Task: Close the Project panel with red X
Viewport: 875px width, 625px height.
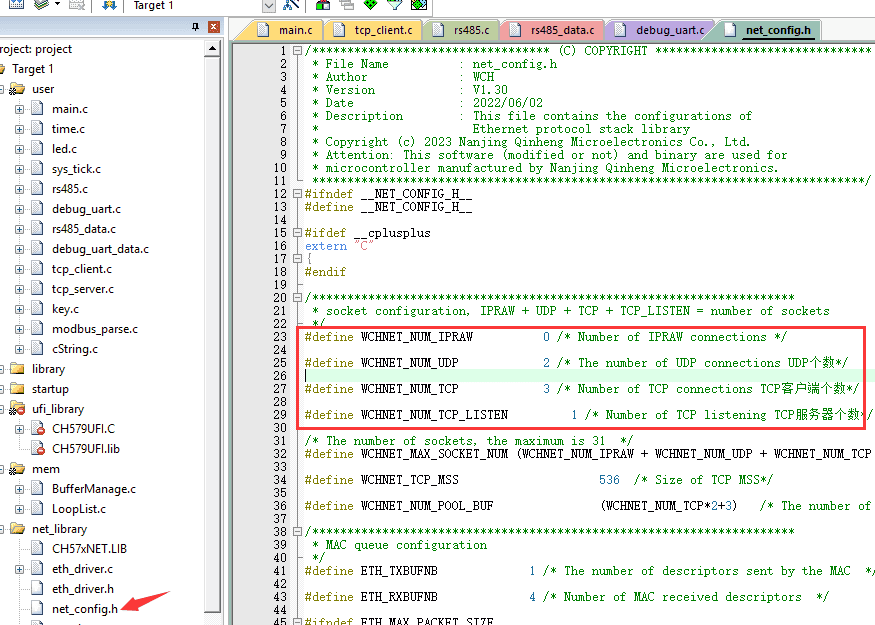Action: (x=214, y=27)
